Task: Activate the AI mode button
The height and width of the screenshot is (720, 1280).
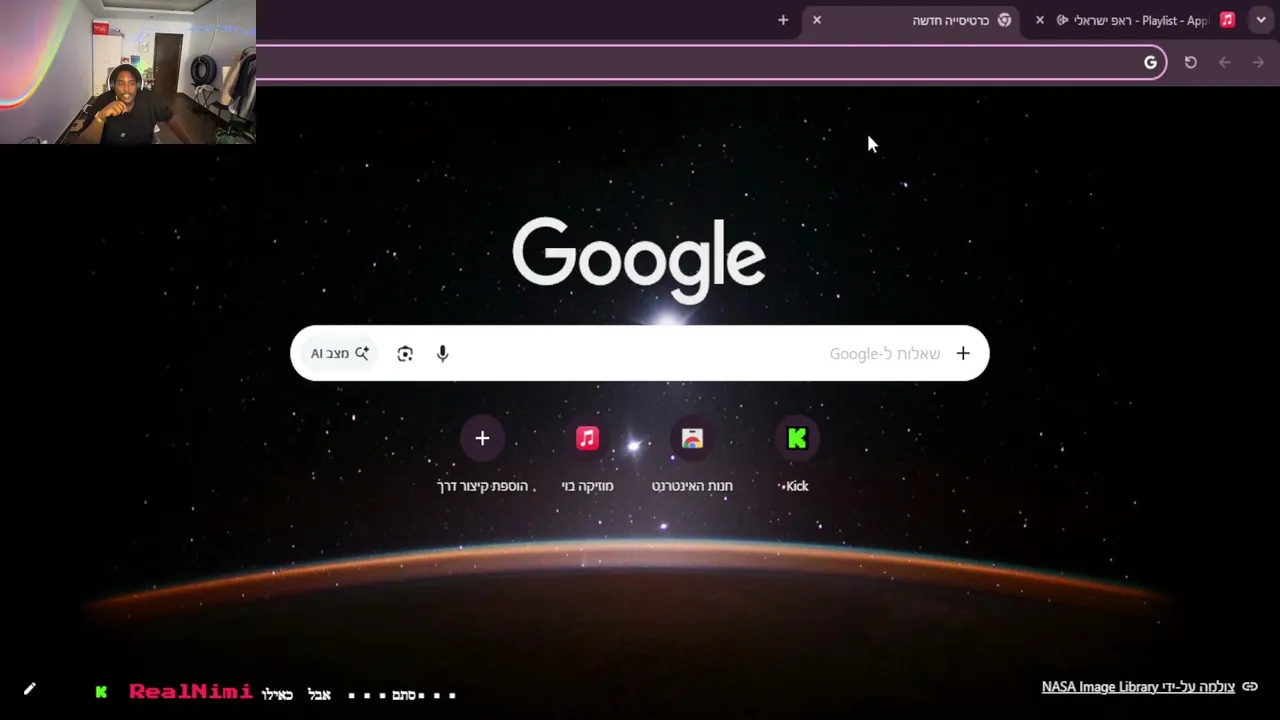Action: click(x=339, y=353)
